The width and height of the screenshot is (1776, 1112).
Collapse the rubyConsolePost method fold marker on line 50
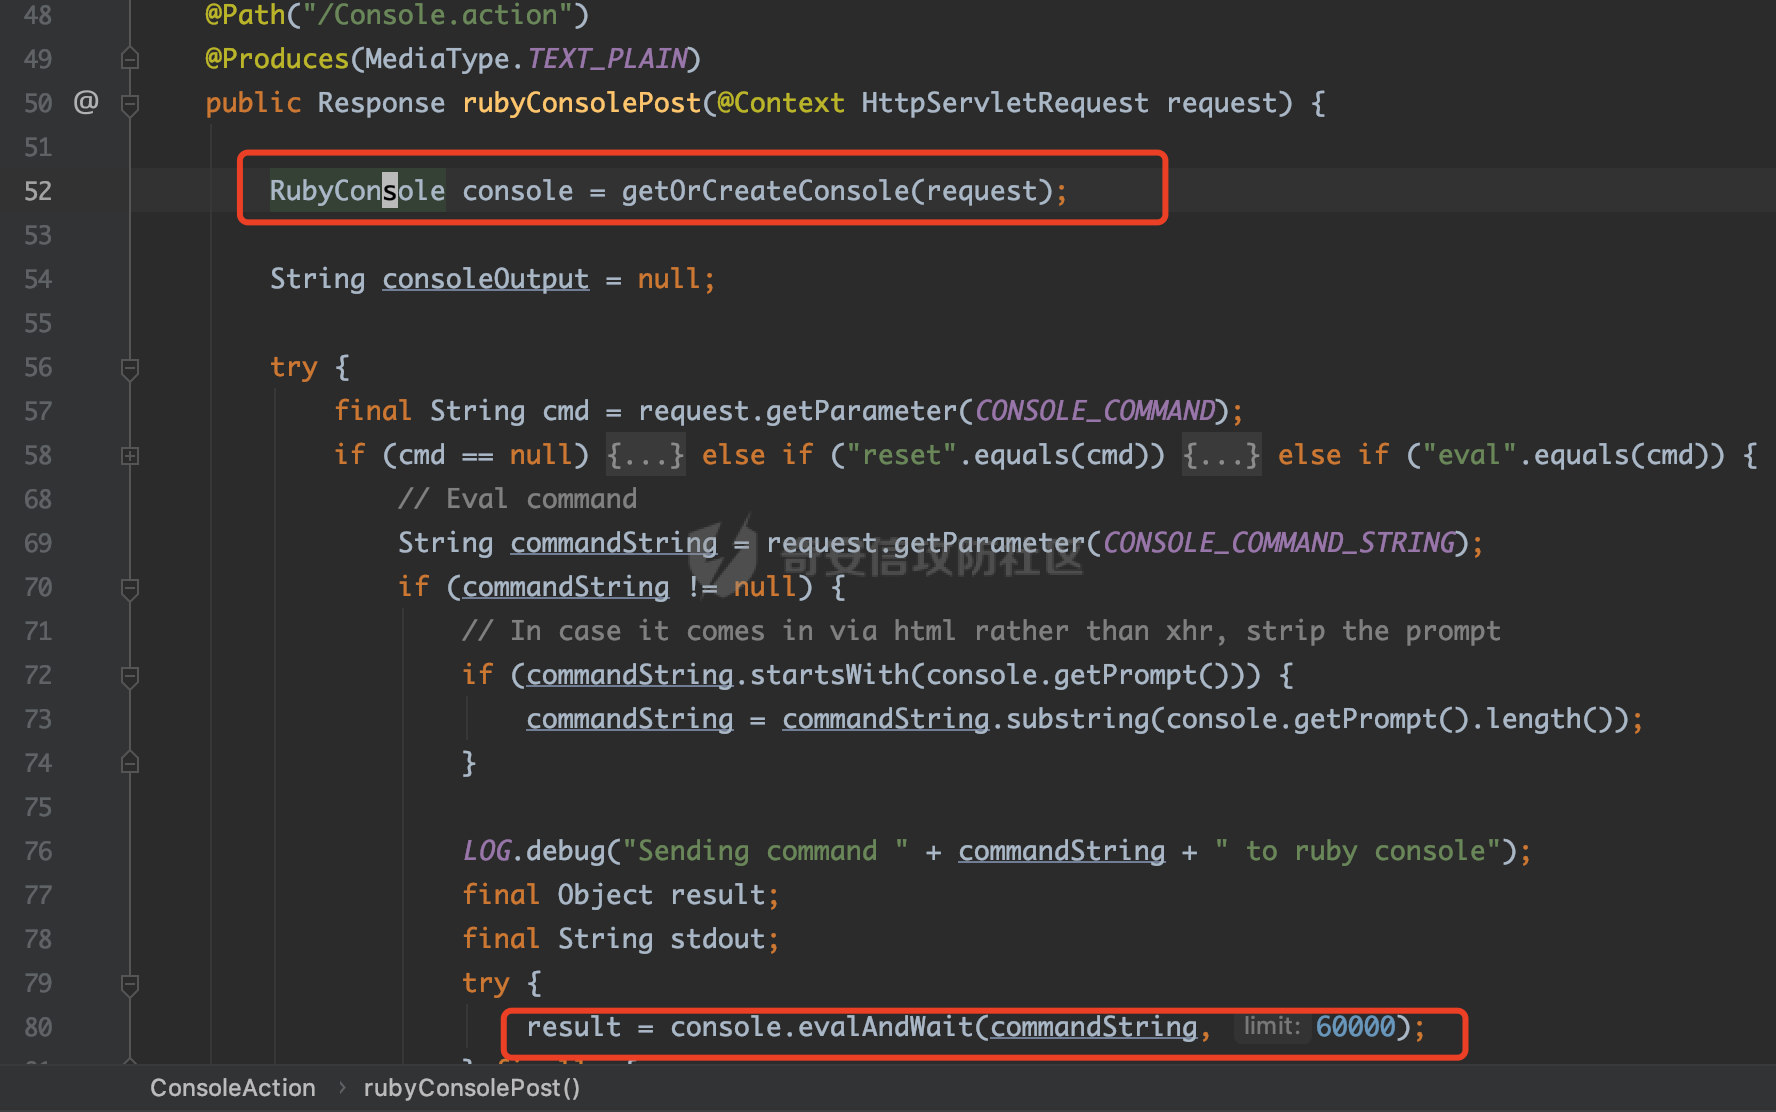(129, 104)
